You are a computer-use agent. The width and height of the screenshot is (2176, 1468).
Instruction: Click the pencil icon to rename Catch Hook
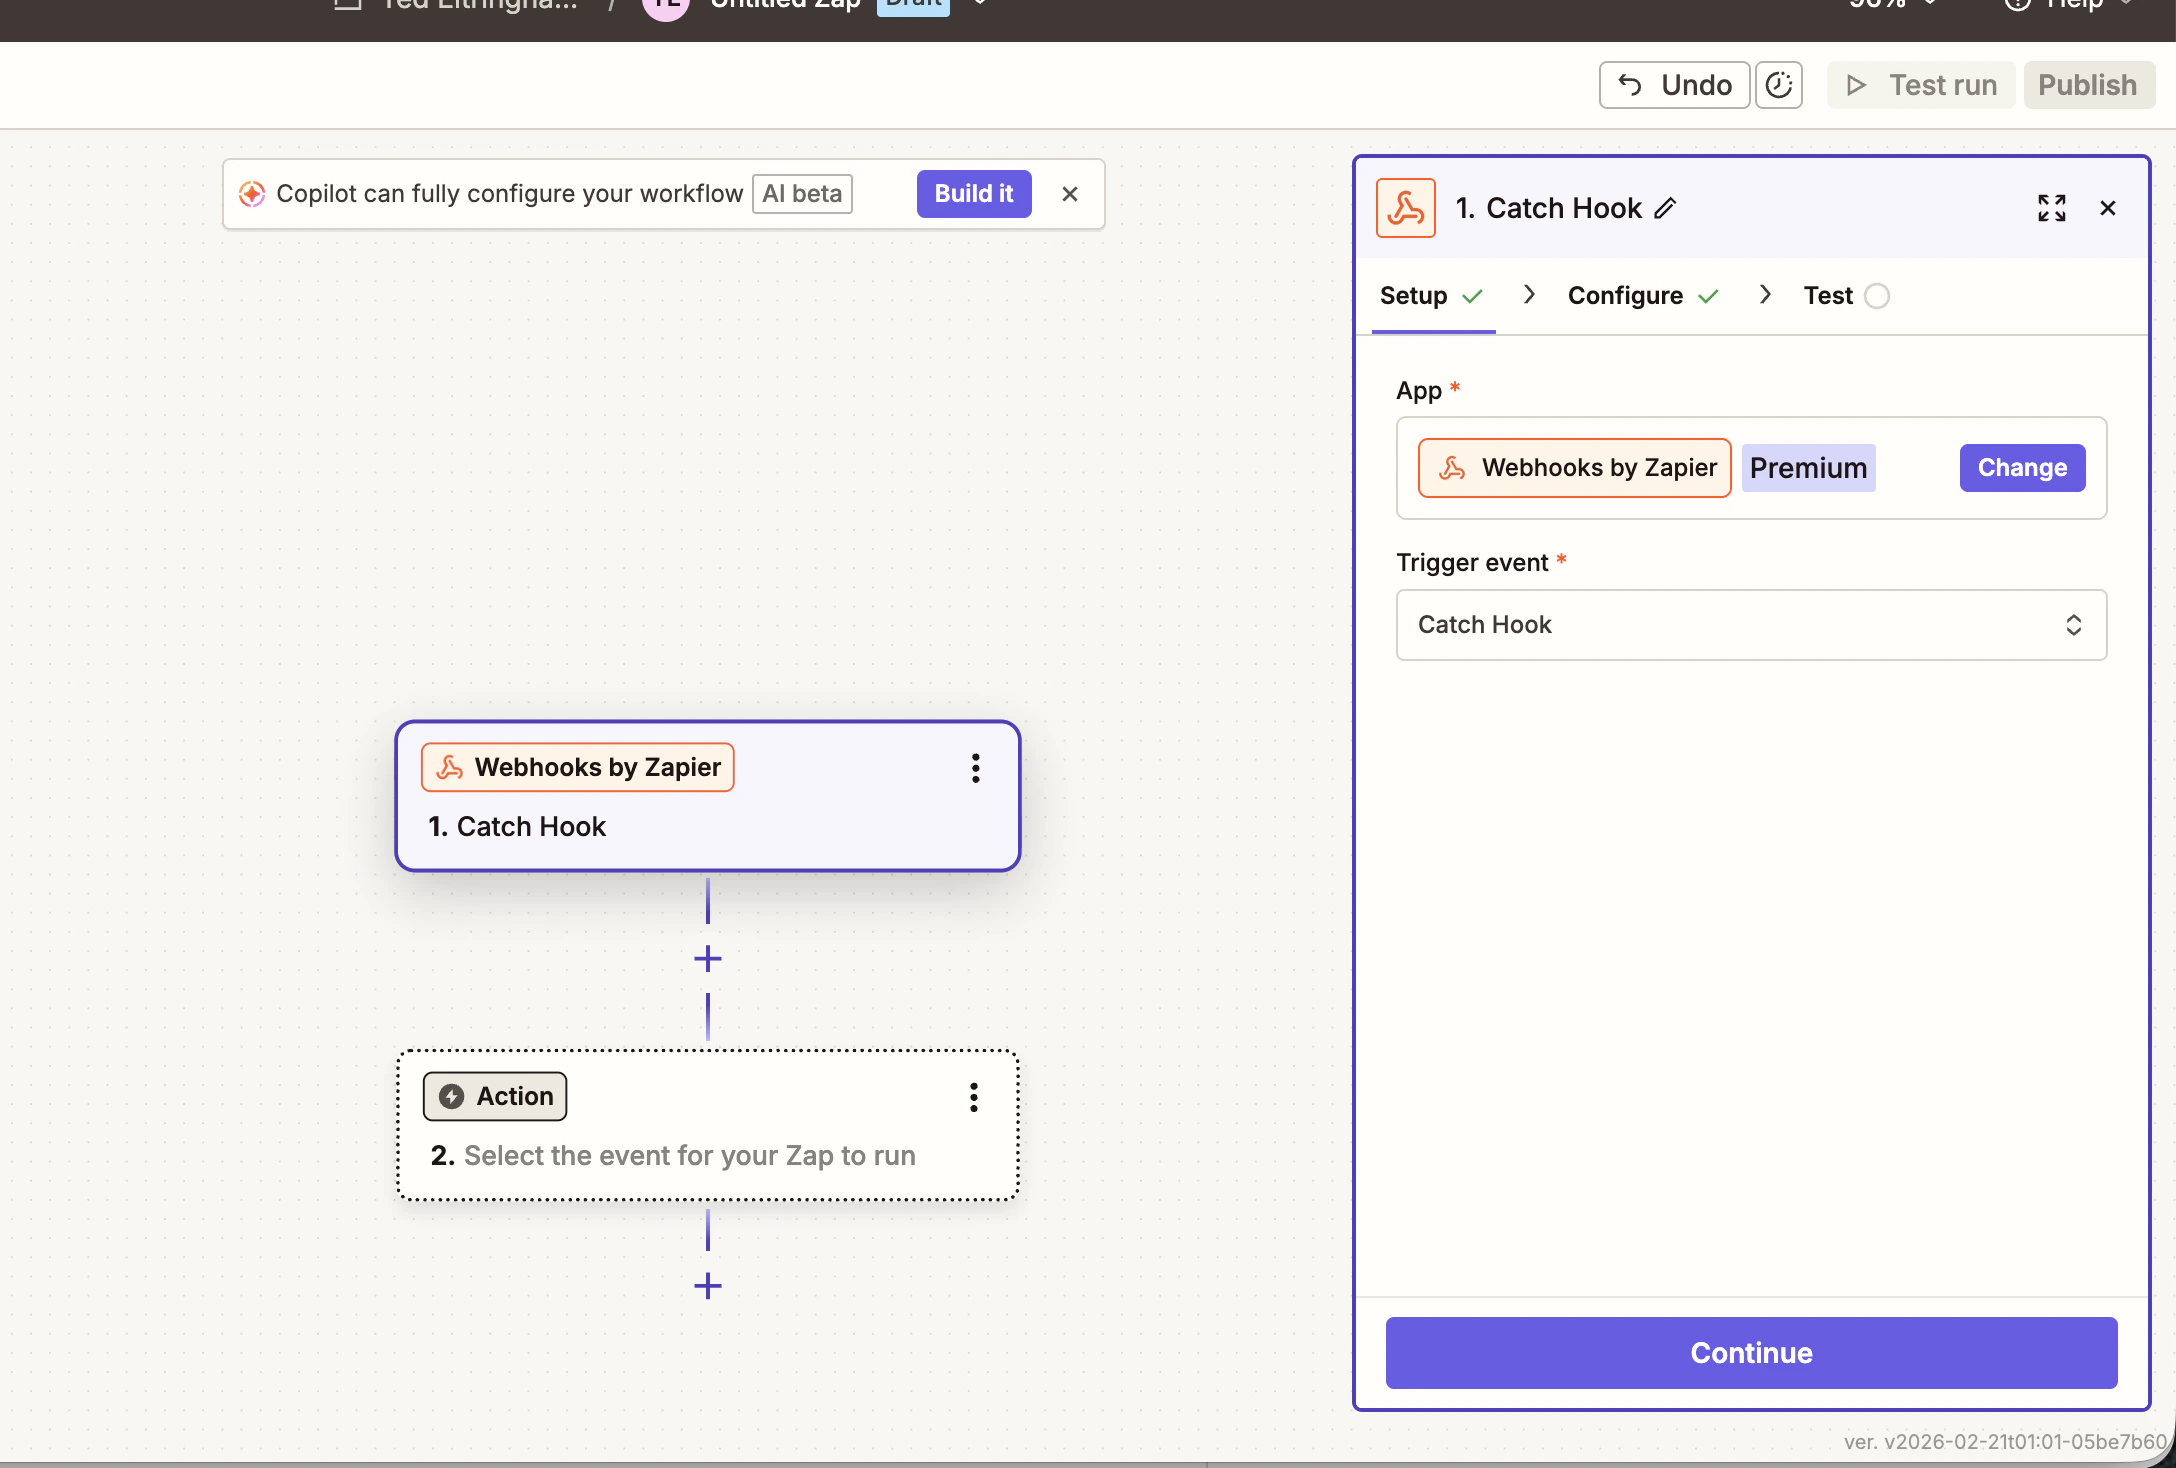pyautogui.click(x=1666, y=208)
